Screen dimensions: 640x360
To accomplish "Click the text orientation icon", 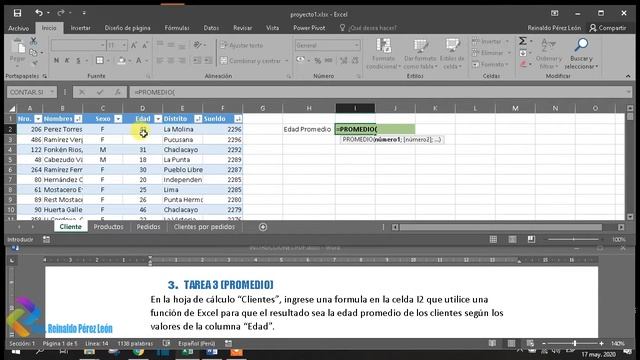I will click(x=198, y=45).
